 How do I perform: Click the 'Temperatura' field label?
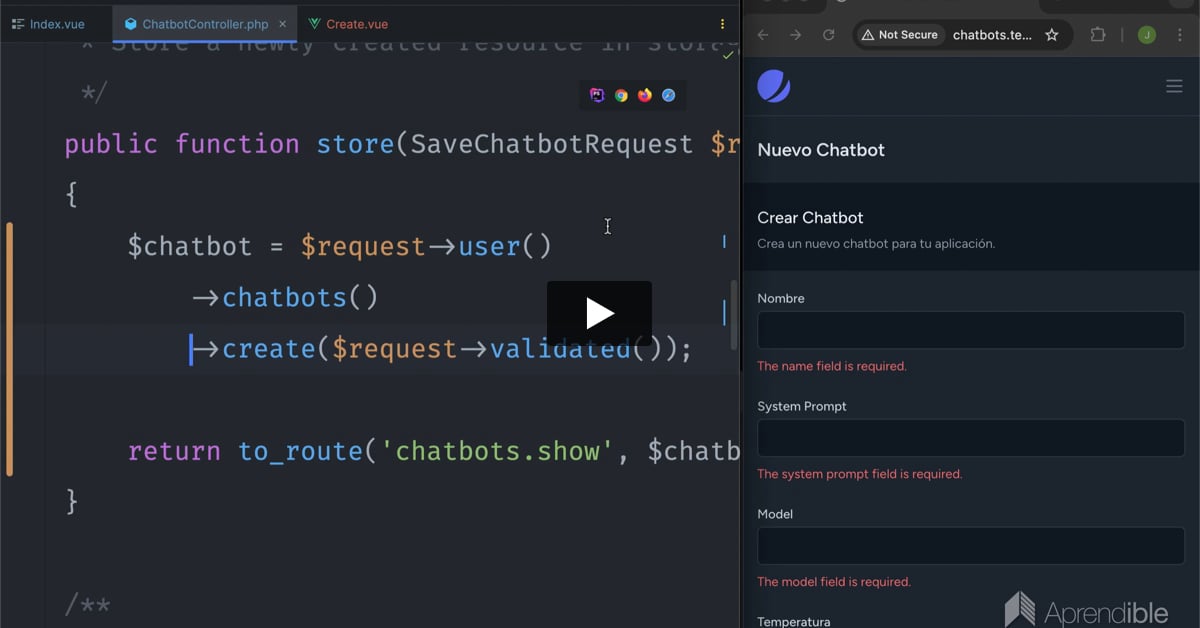794,621
